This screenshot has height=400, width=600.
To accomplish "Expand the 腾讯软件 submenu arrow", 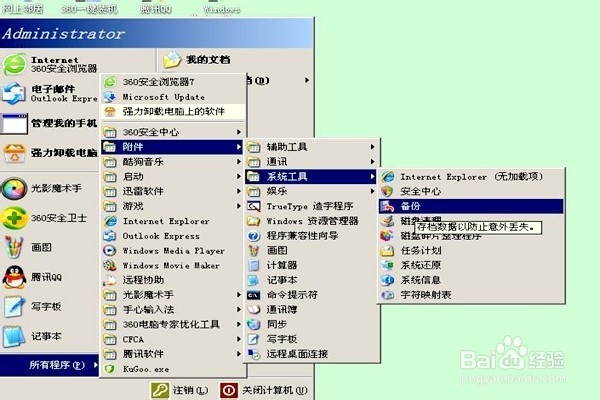I will tap(239, 354).
